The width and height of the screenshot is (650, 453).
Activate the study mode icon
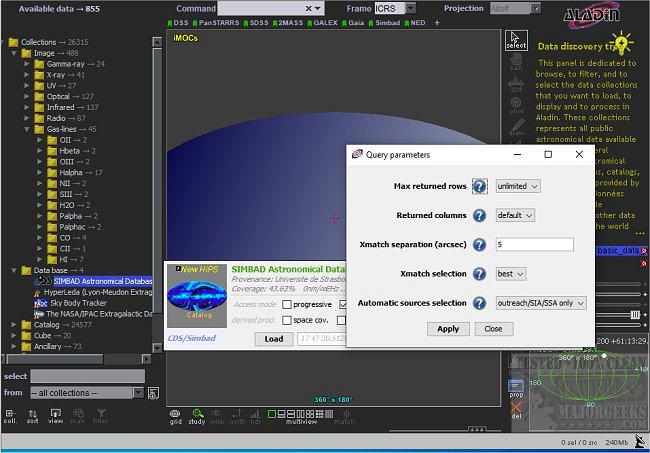click(x=198, y=415)
